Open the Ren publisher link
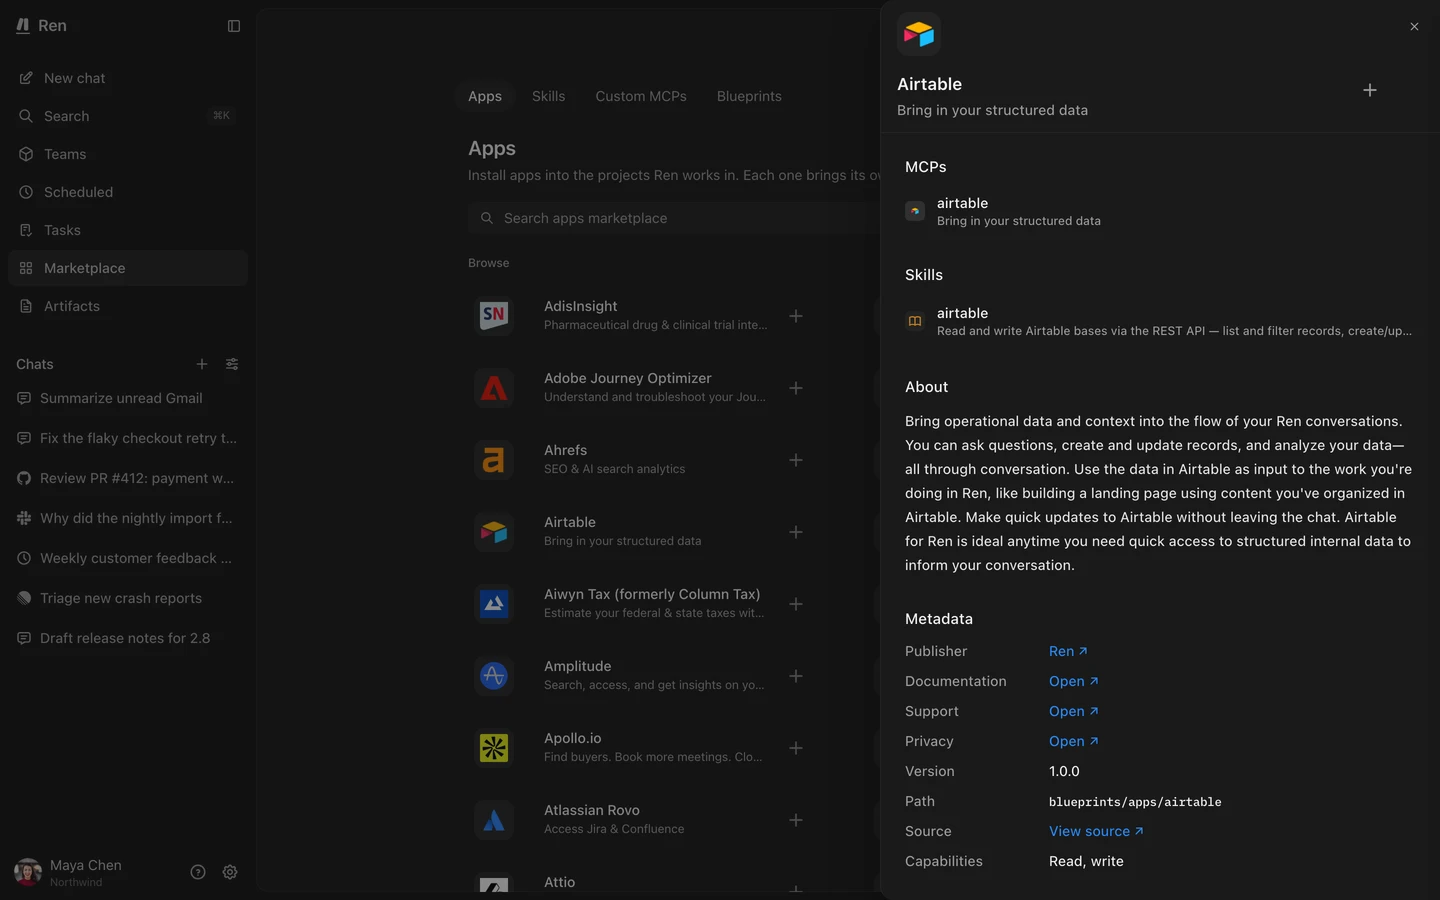This screenshot has height=900, width=1440. coord(1068,651)
